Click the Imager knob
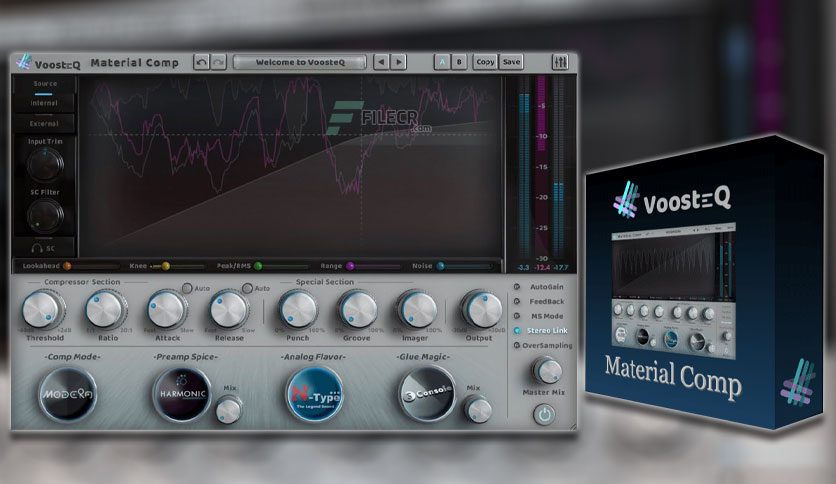This screenshot has width=836, height=484. pos(417,310)
